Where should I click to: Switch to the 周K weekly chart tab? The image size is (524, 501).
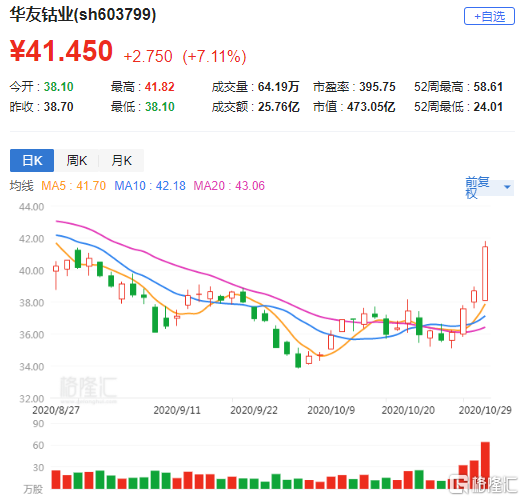point(77,160)
